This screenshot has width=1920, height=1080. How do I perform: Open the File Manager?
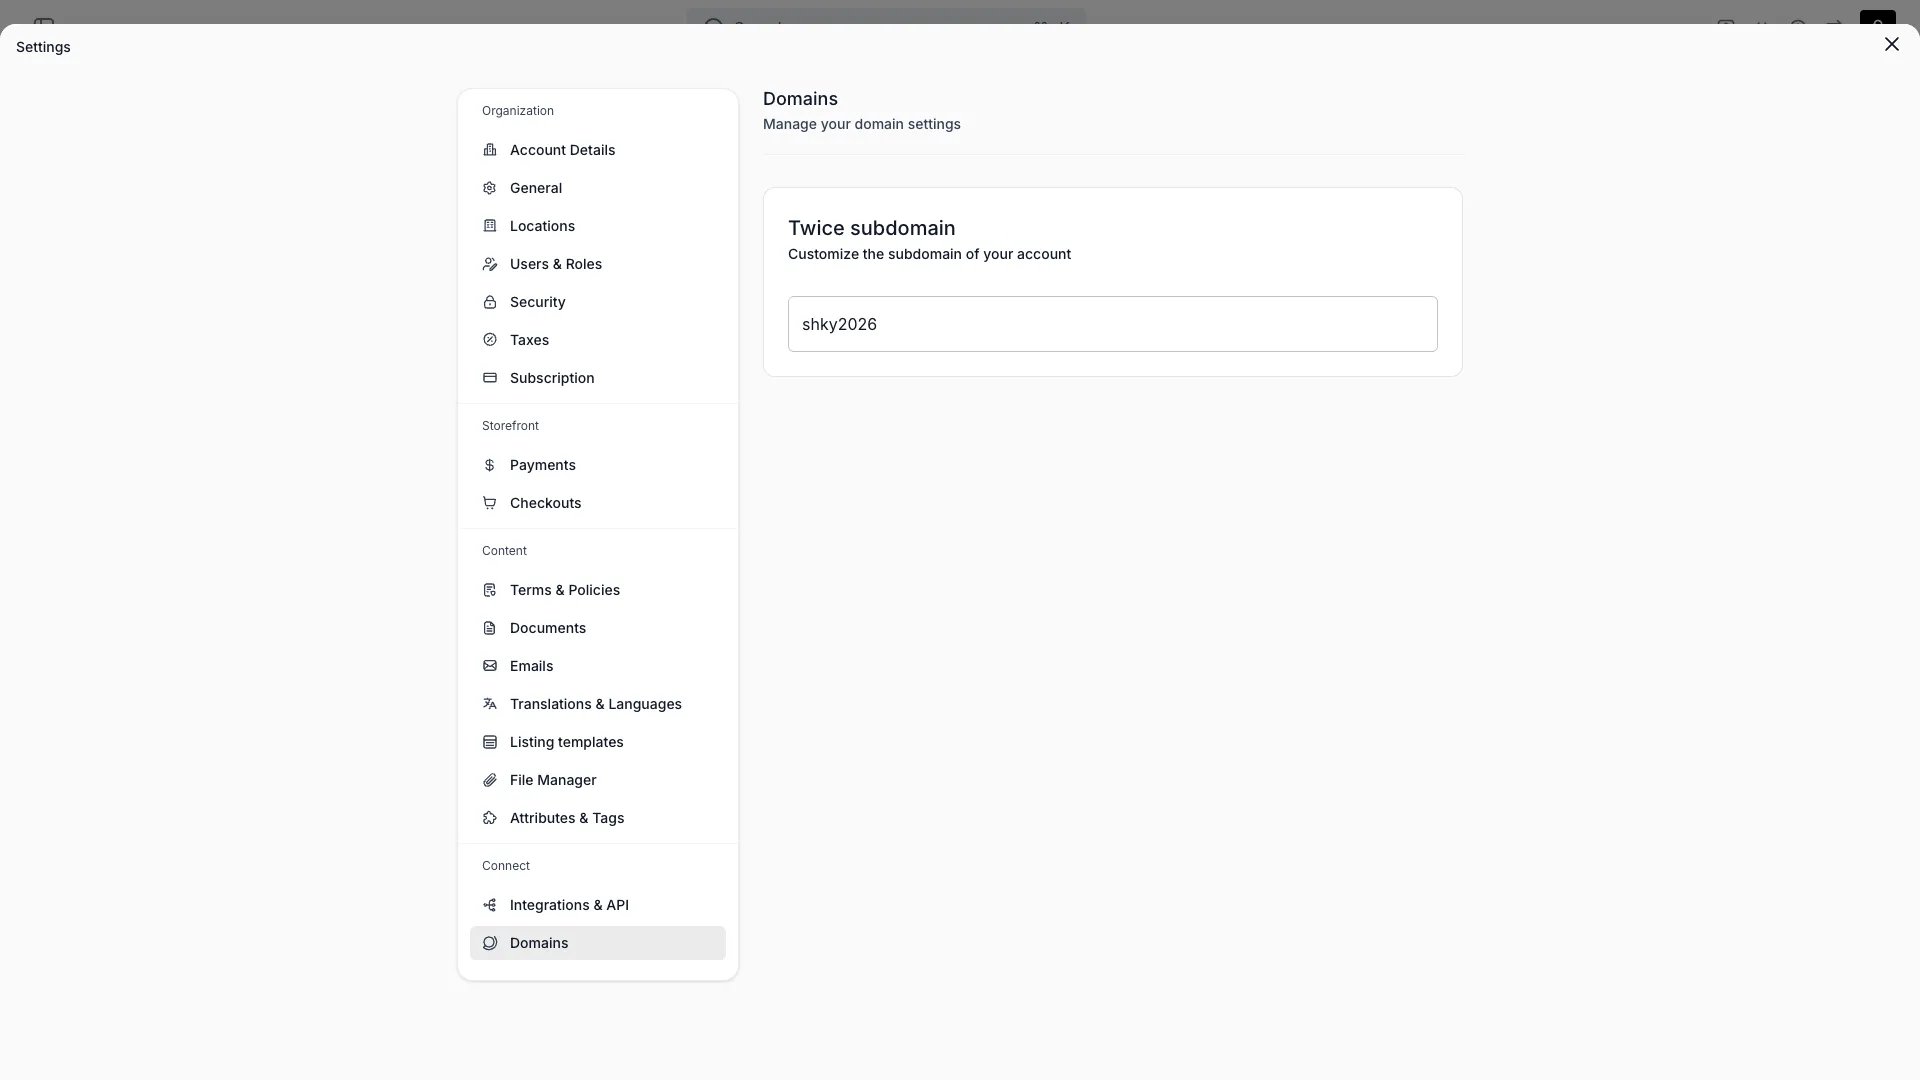[598, 780]
